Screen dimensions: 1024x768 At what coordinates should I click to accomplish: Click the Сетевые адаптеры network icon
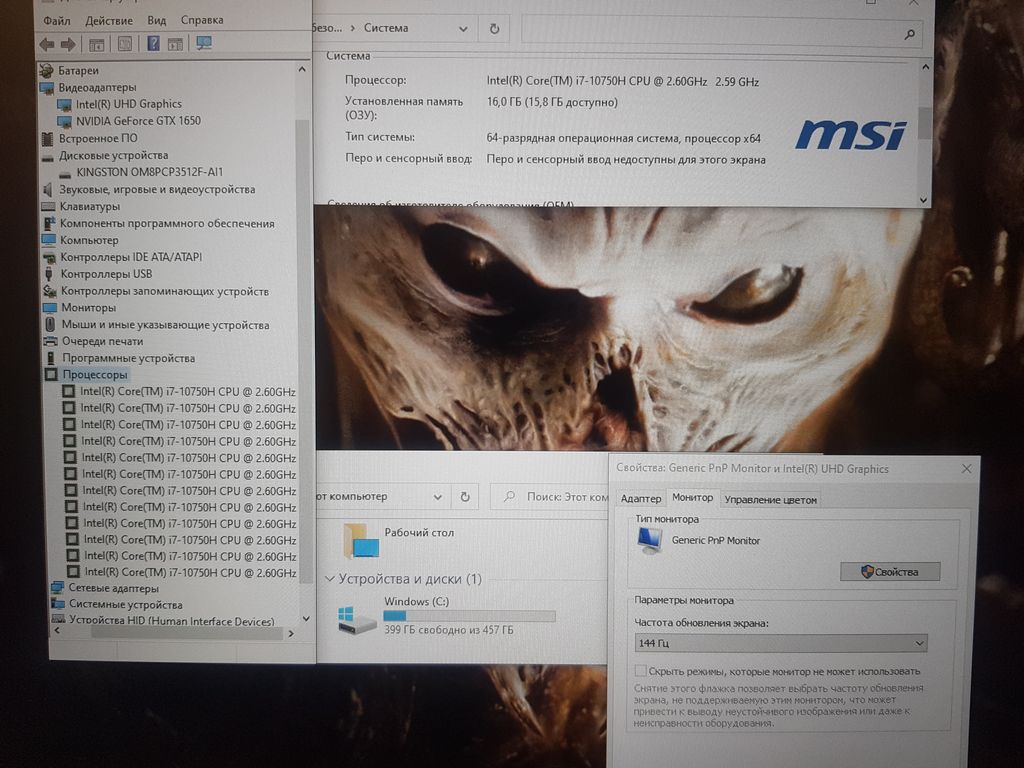58,588
